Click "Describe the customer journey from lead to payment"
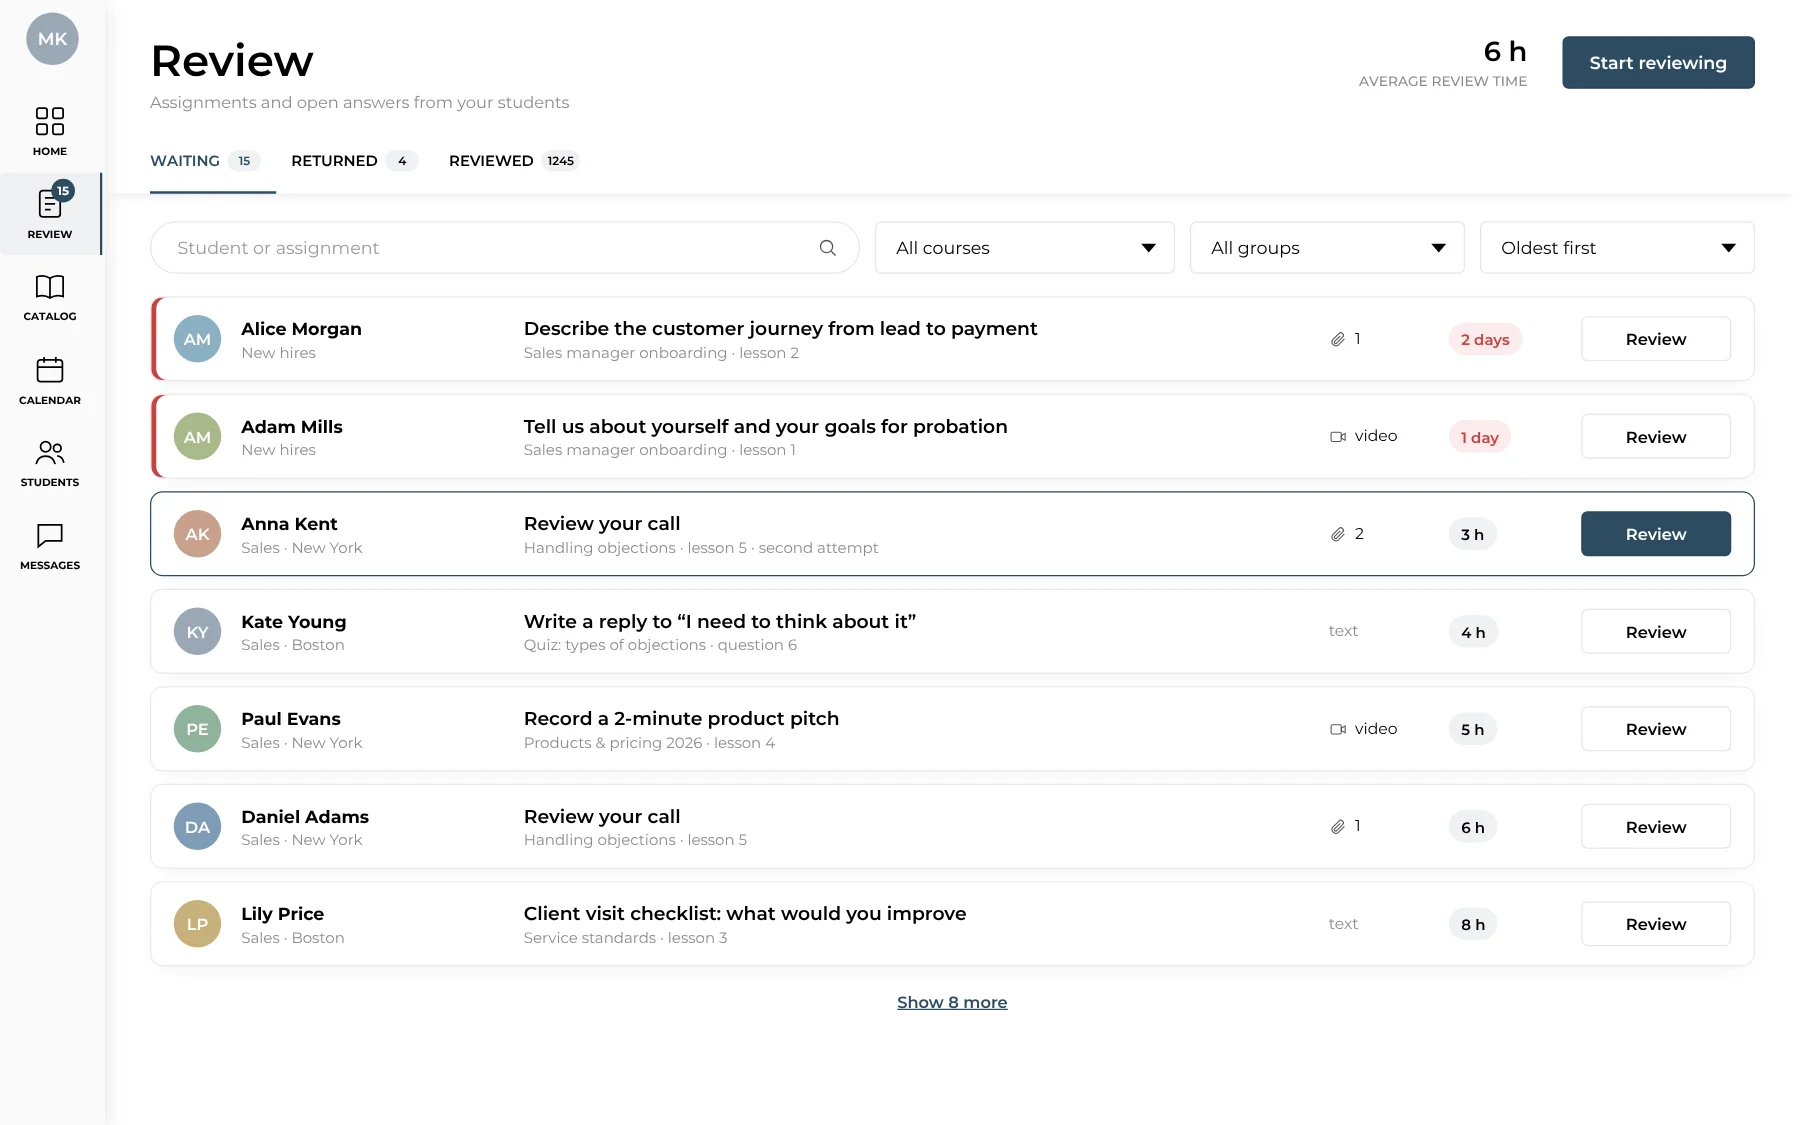This screenshot has width=1800, height=1125. click(x=780, y=329)
